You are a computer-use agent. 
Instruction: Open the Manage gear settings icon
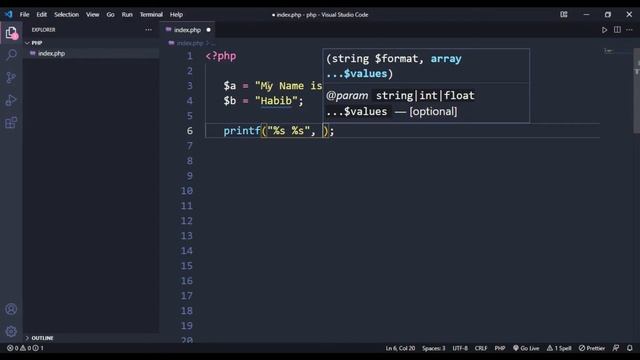[x=11, y=331]
